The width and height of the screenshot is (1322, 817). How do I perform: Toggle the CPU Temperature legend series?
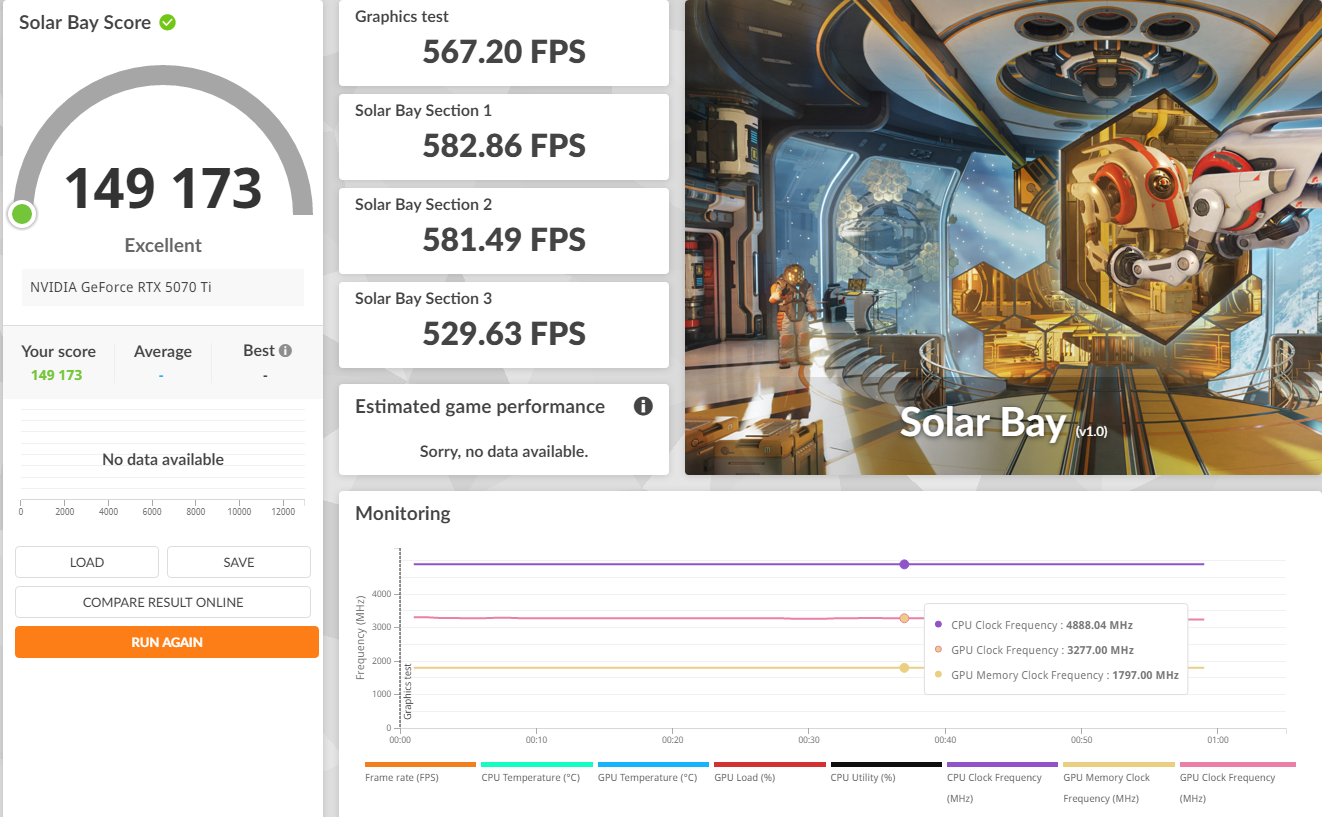pyautogui.click(x=536, y=772)
